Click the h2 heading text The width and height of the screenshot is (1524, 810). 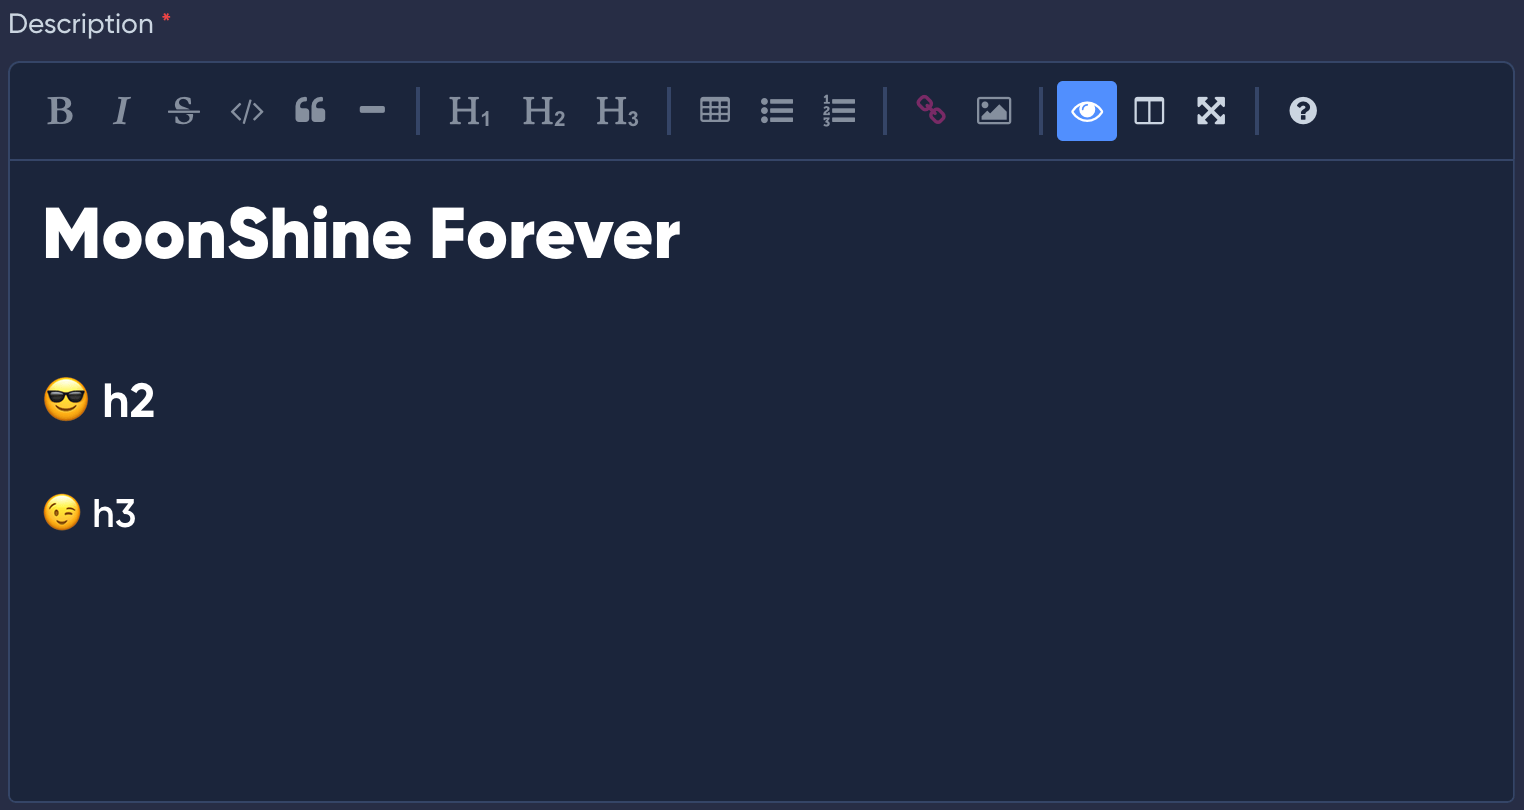(x=129, y=401)
